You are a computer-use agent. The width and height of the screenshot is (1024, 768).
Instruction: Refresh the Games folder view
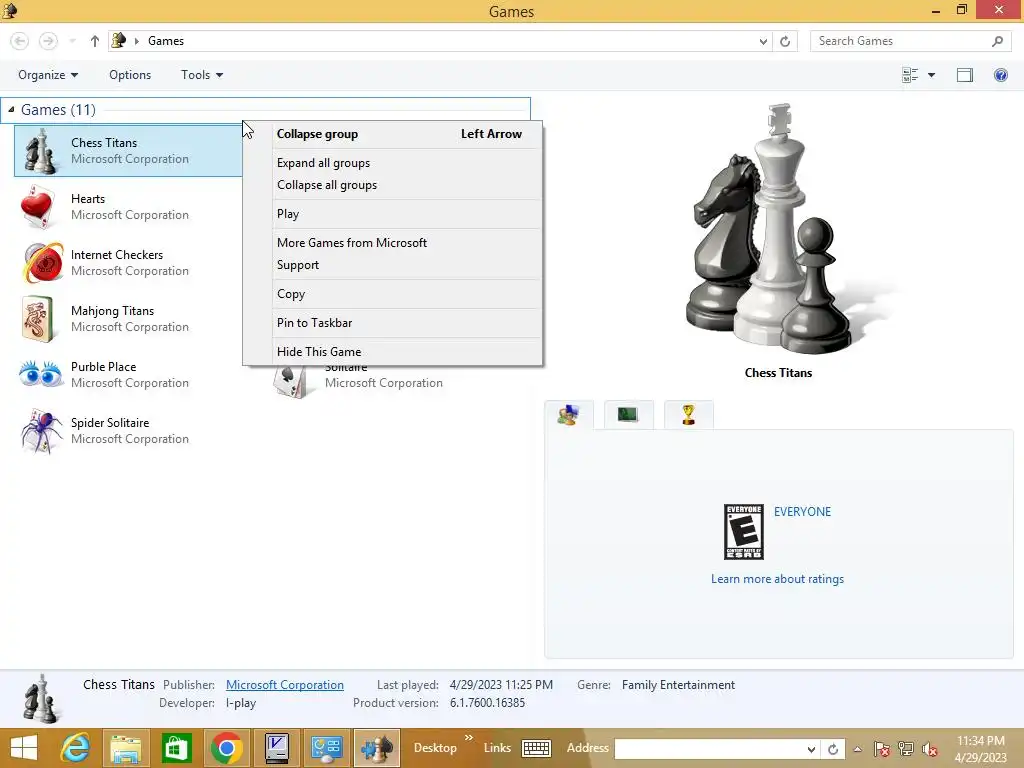click(785, 41)
